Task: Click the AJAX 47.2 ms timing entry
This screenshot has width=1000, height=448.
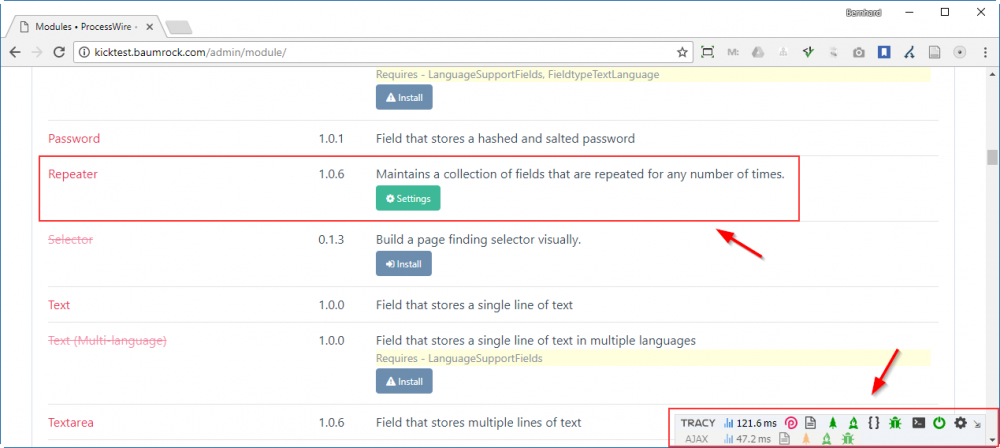Action: 748,438
